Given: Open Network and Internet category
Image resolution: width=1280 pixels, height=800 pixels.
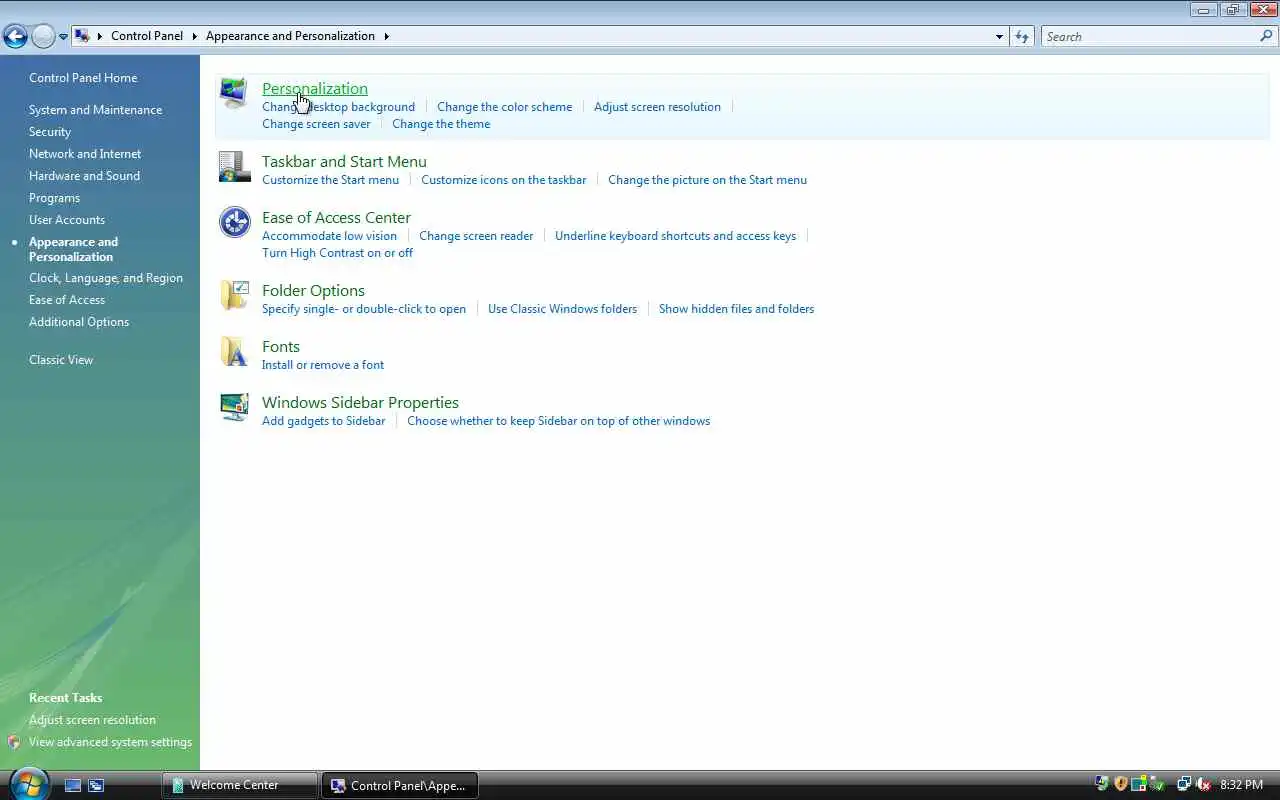Looking at the screenshot, I should [x=85, y=154].
